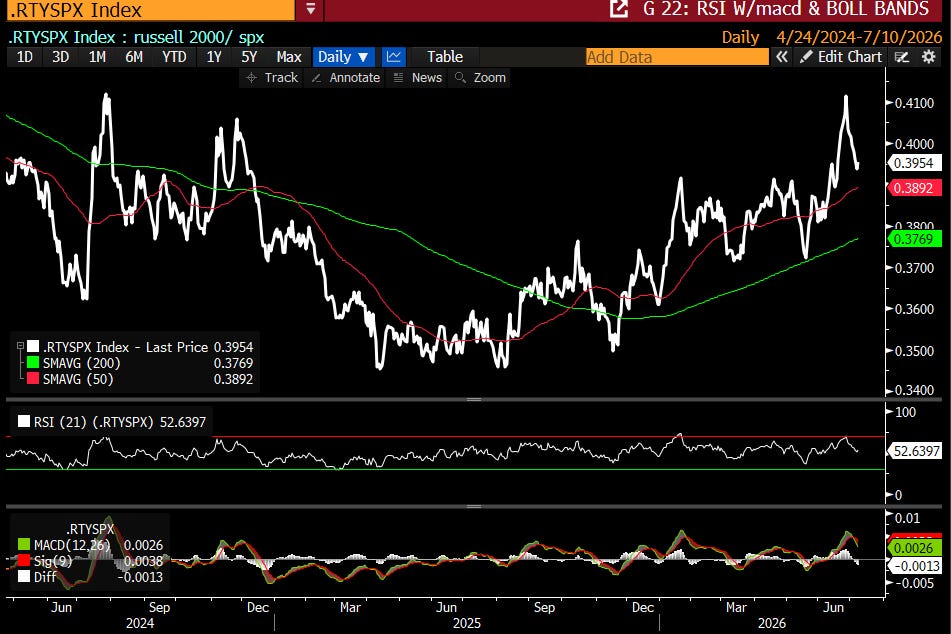Click the green SMAVG (200) legend swatch
The image size is (951, 634).
[33, 363]
